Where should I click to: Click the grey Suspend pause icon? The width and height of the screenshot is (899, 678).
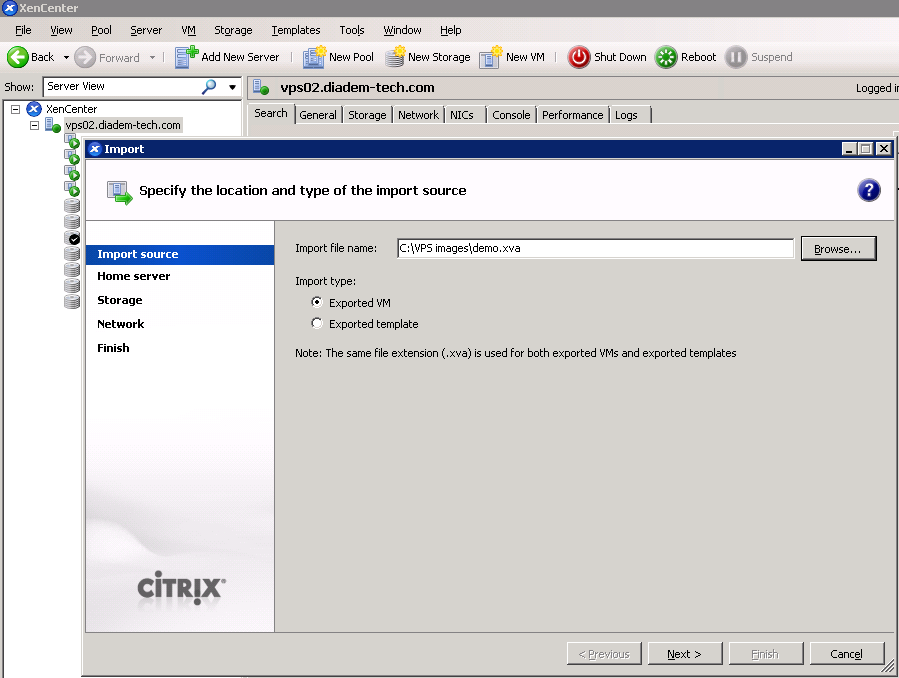(736, 57)
